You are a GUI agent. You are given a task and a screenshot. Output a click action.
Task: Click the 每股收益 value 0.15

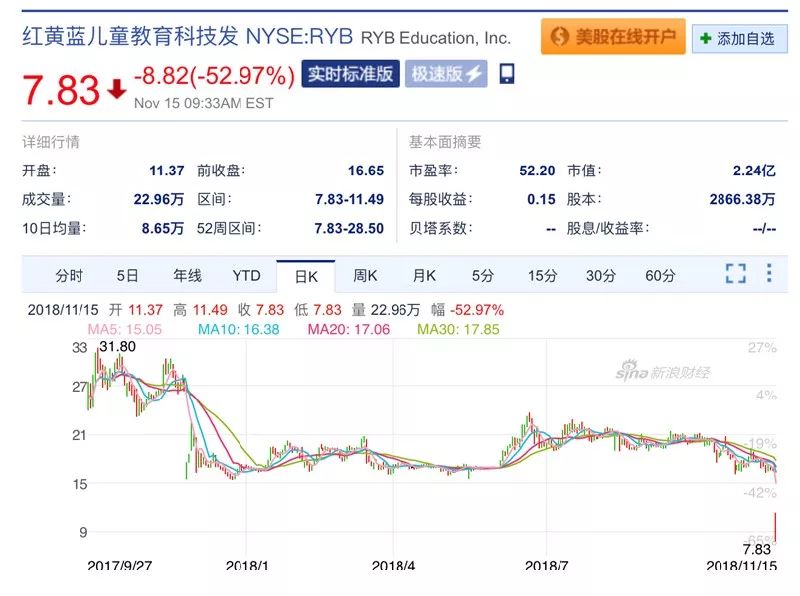(x=541, y=199)
